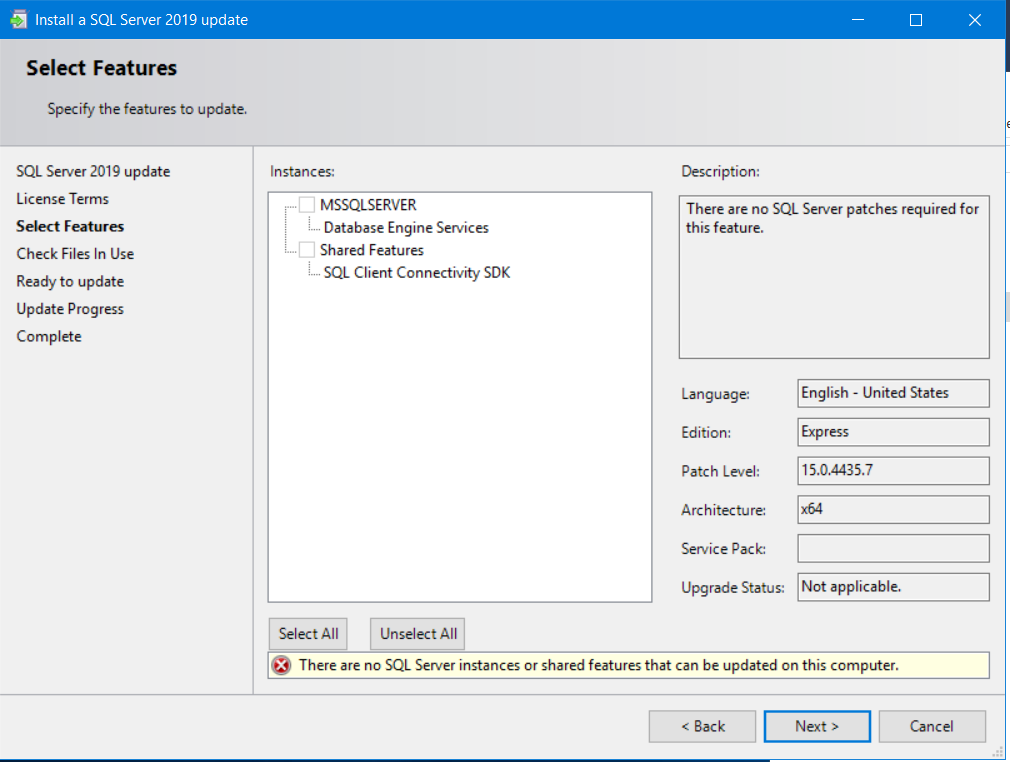
Task: Open the Complete step in sidebar
Action: [x=49, y=336]
